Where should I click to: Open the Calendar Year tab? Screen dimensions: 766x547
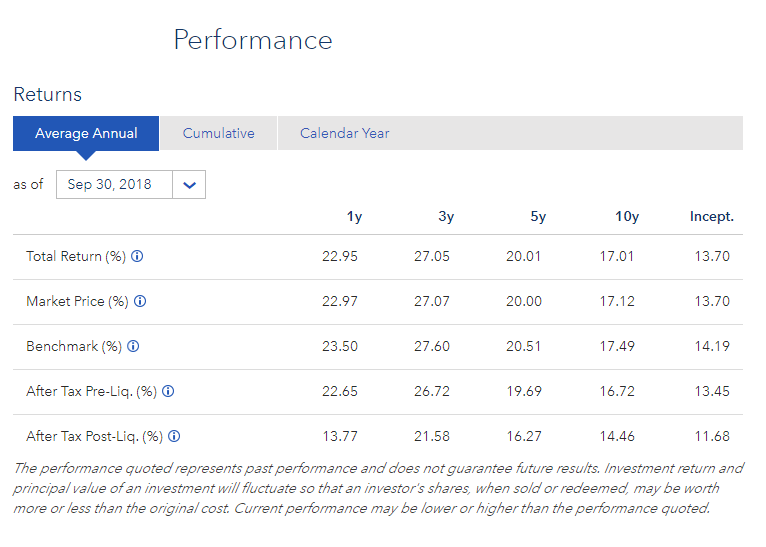coord(344,133)
